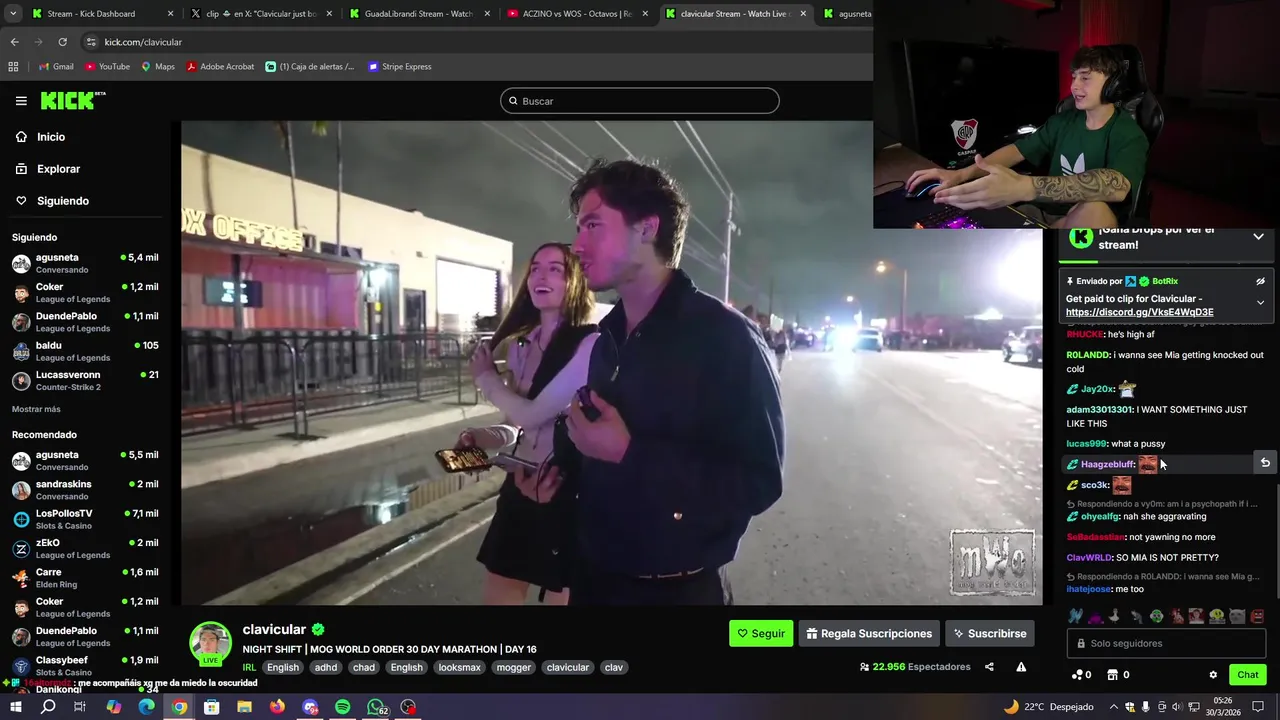This screenshot has width=1280, height=720.
Task: Open LosPollosTV recommended channel
Action: pos(85,519)
